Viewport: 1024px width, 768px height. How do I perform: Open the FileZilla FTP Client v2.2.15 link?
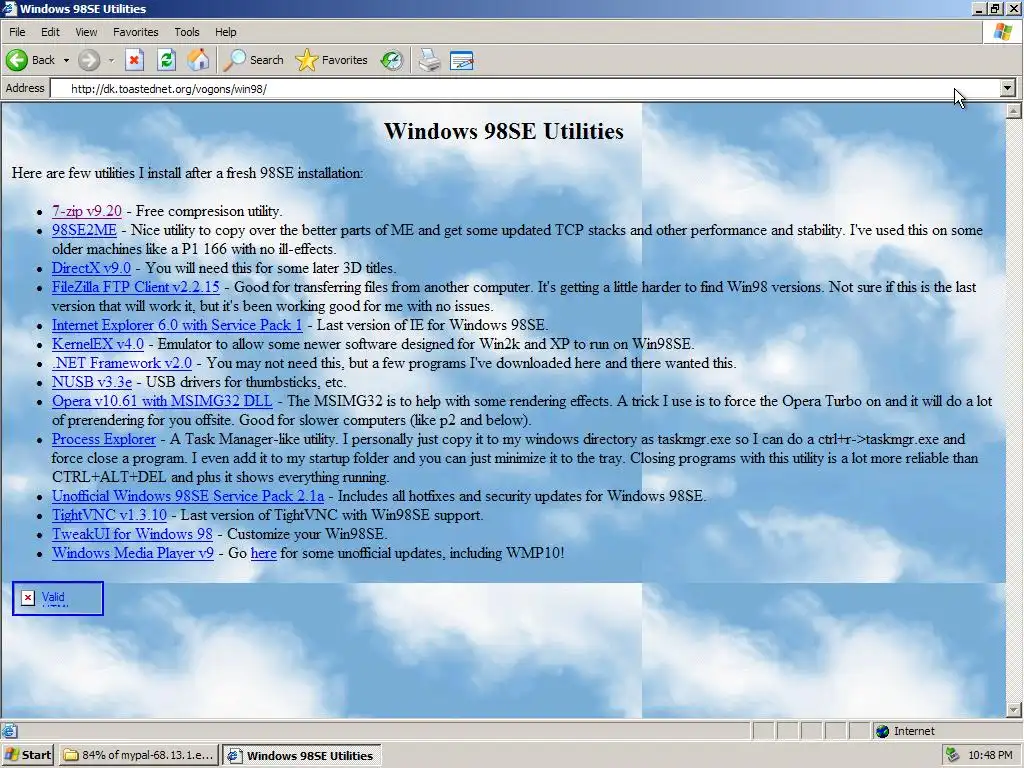[136, 287]
